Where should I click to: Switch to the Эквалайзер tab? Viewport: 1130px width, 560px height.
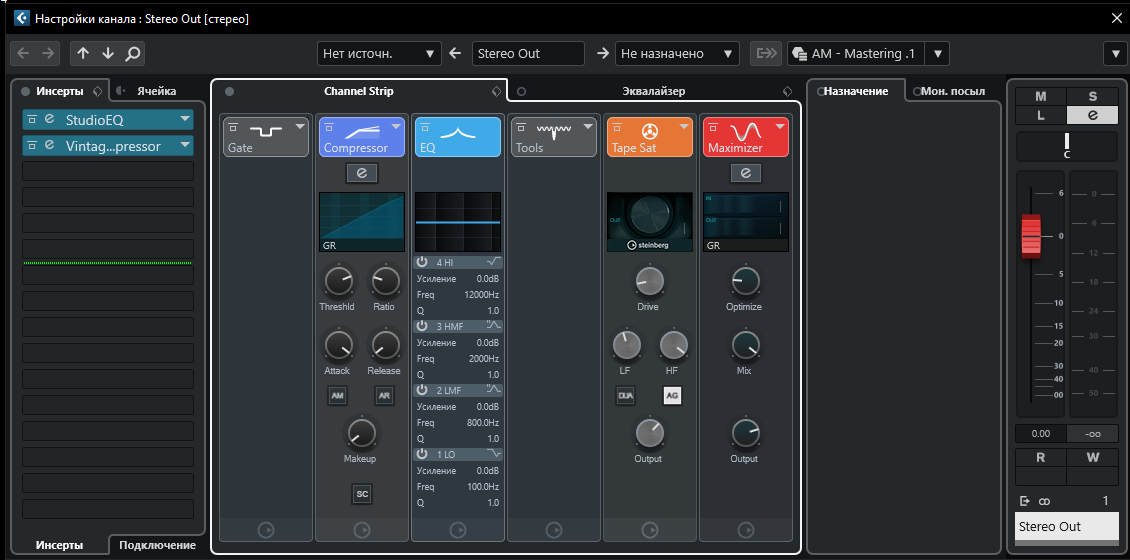(x=654, y=92)
